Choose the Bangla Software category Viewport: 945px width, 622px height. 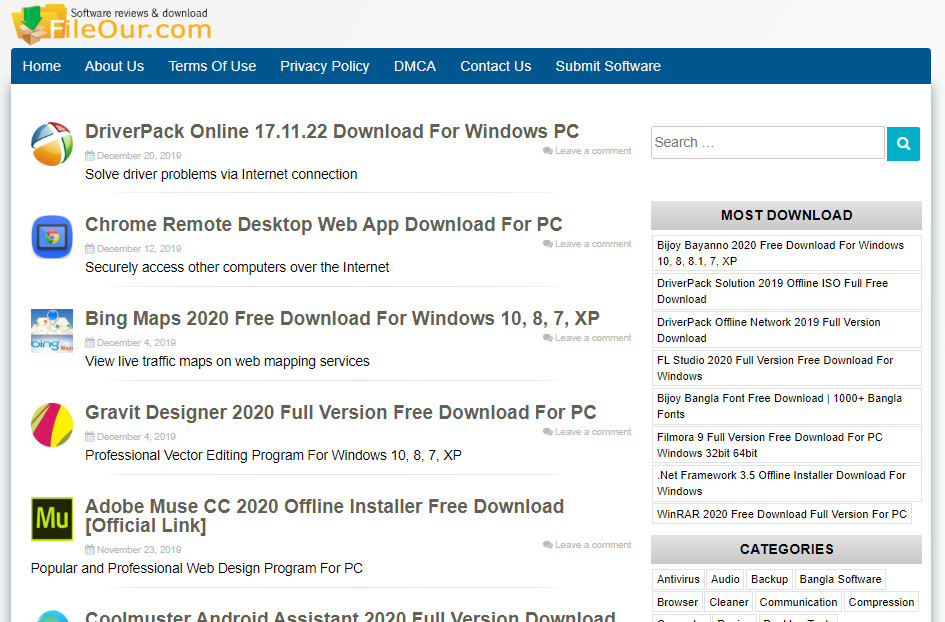coord(840,579)
